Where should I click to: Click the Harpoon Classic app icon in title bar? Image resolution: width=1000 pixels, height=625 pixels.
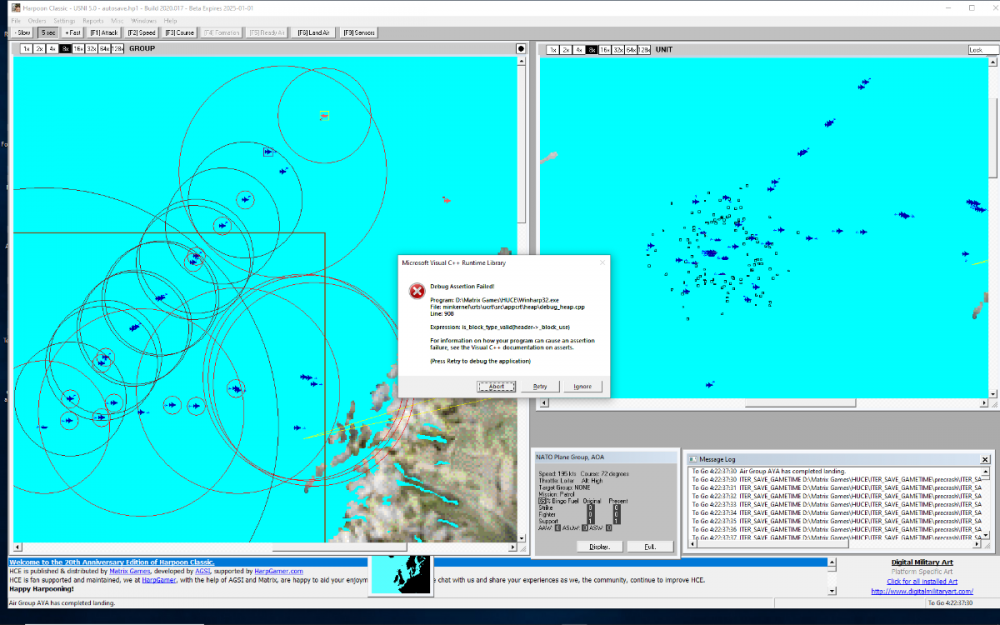[x=16, y=8]
